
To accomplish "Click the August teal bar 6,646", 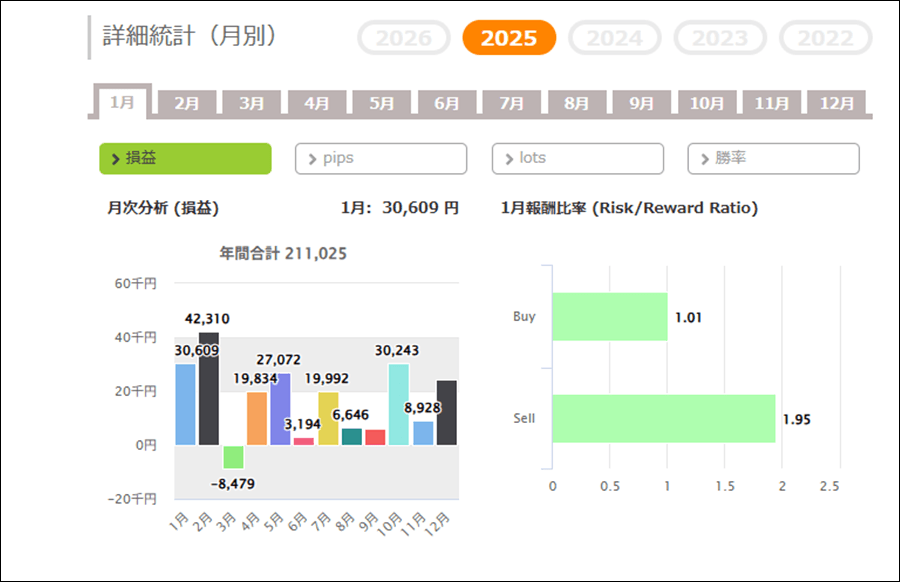I will coord(352,437).
